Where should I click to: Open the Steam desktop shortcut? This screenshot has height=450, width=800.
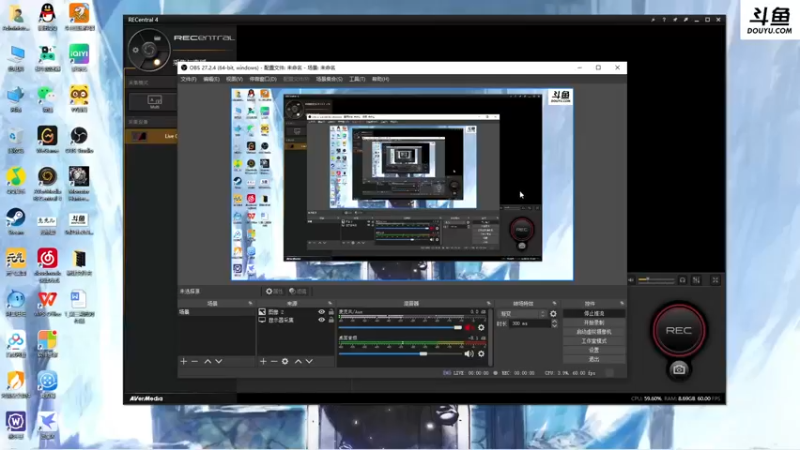click(16, 221)
